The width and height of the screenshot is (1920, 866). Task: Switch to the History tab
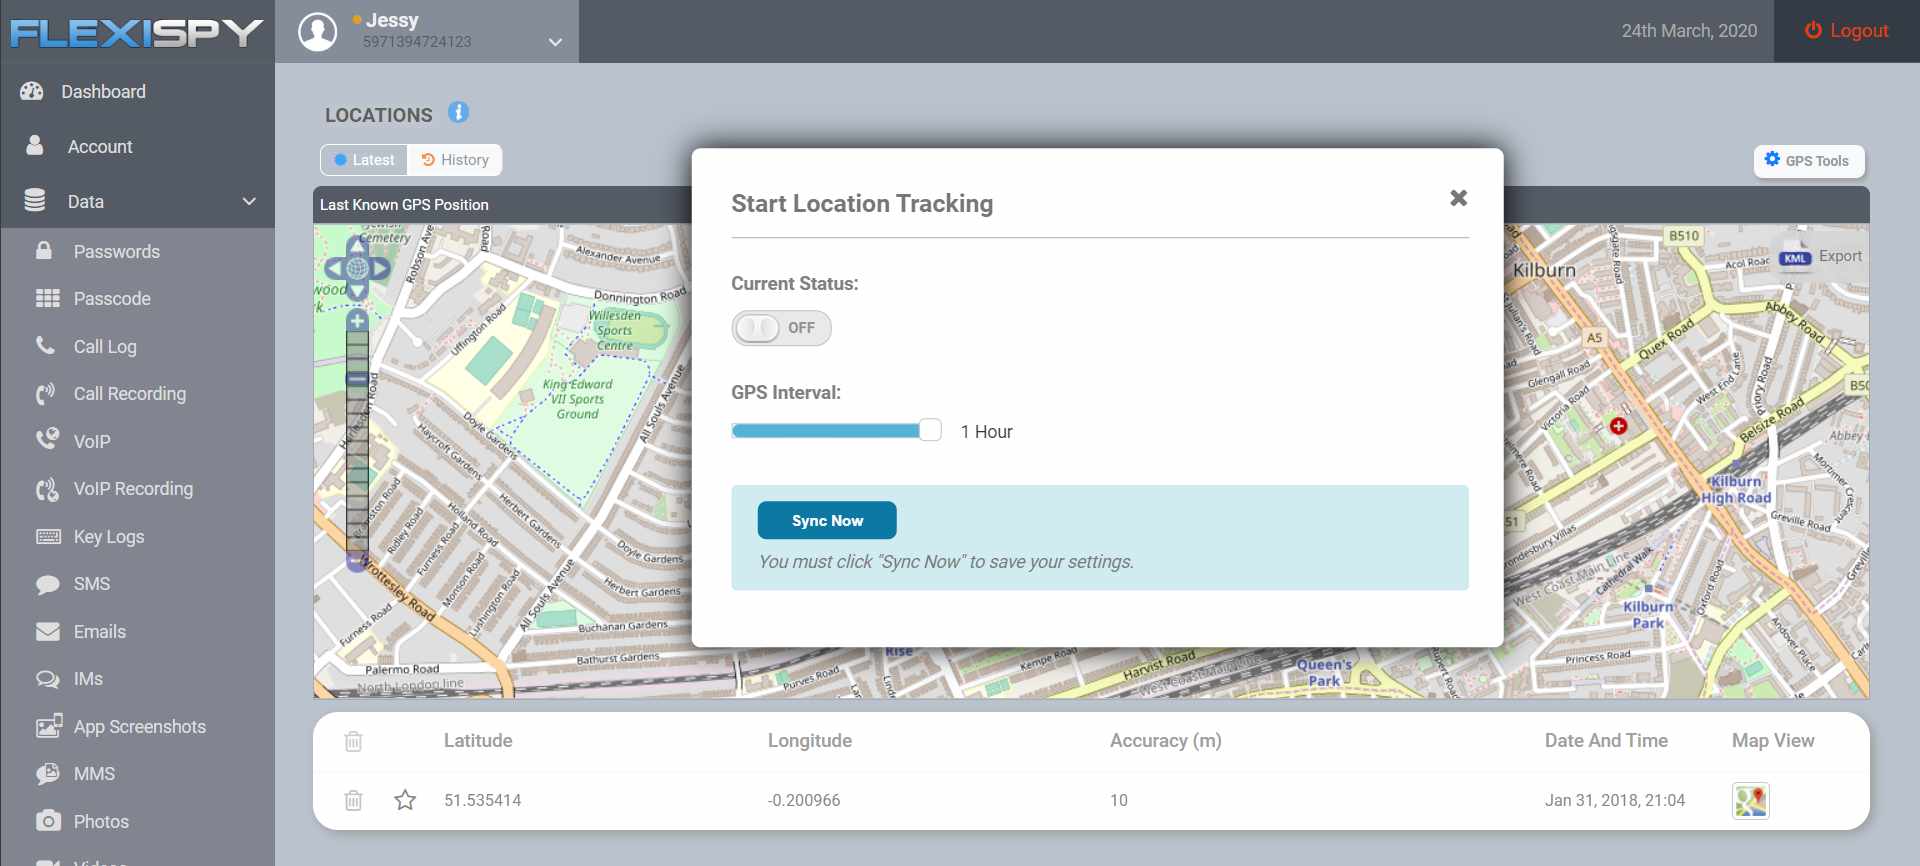pyautogui.click(x=455, y=160)
